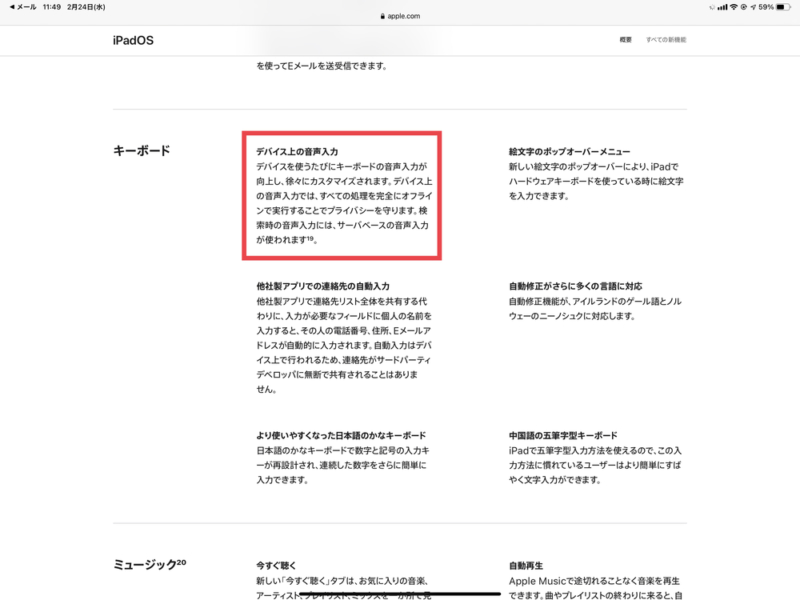
Task: Tap footnote 20 beside ミュージック
Action: (x=181, y=562)
